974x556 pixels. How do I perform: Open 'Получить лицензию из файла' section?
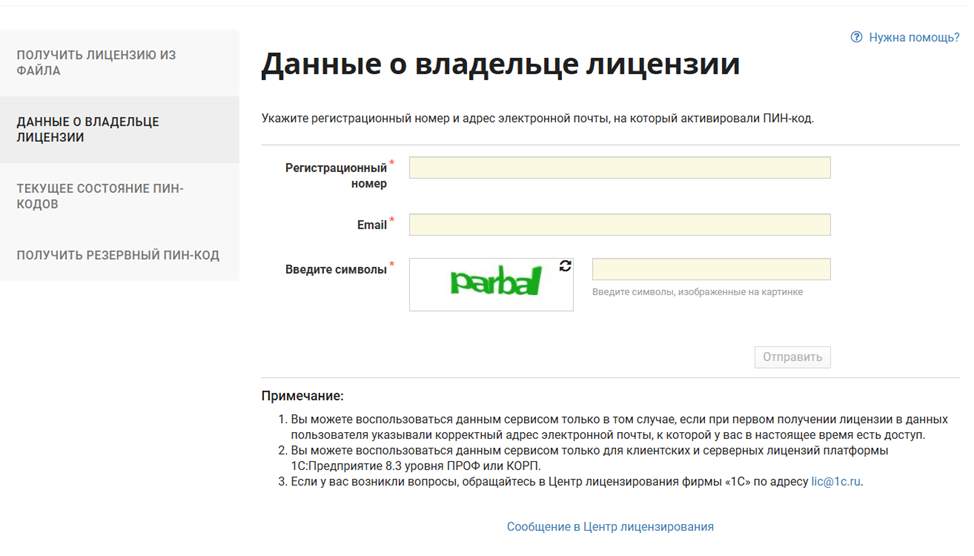click(x=96, y=63)
